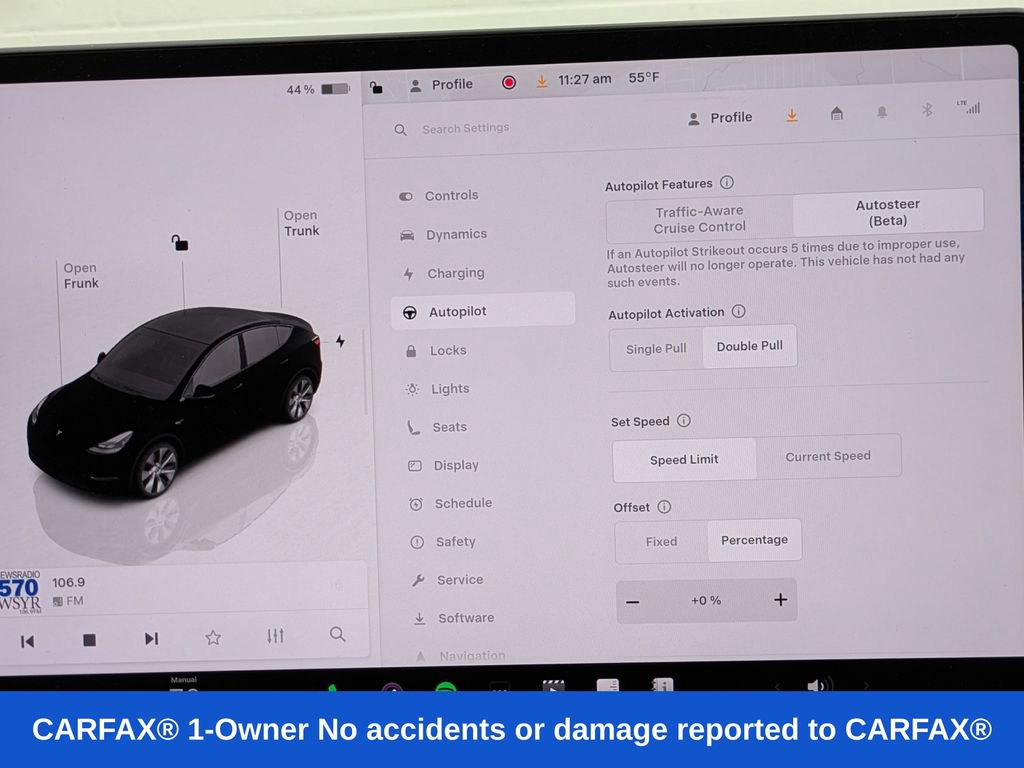Open the Software settings menu

click(x=465, y=618)
